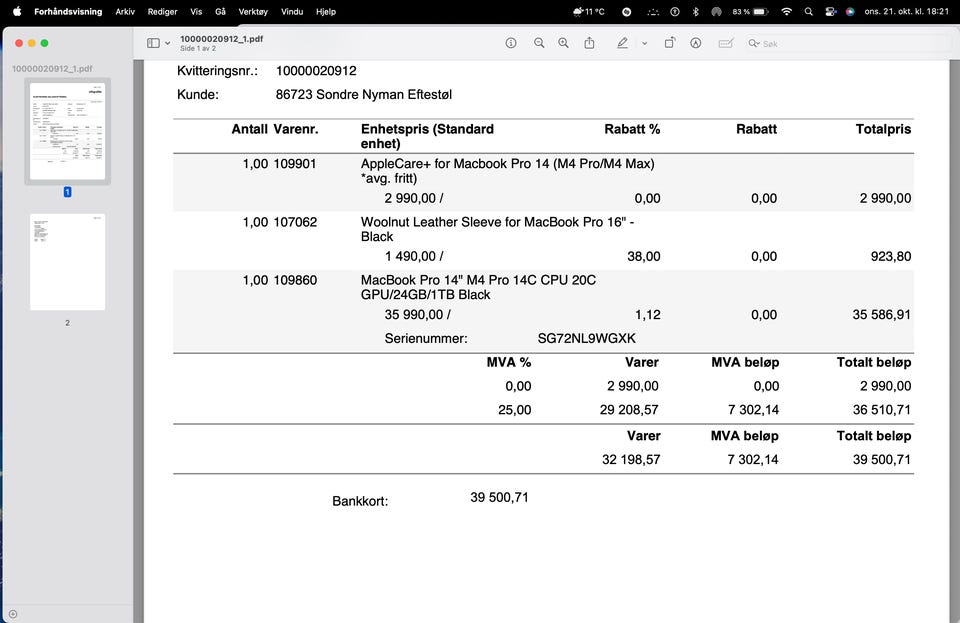Zoom in on the PDF page

[x=563, y=43]
